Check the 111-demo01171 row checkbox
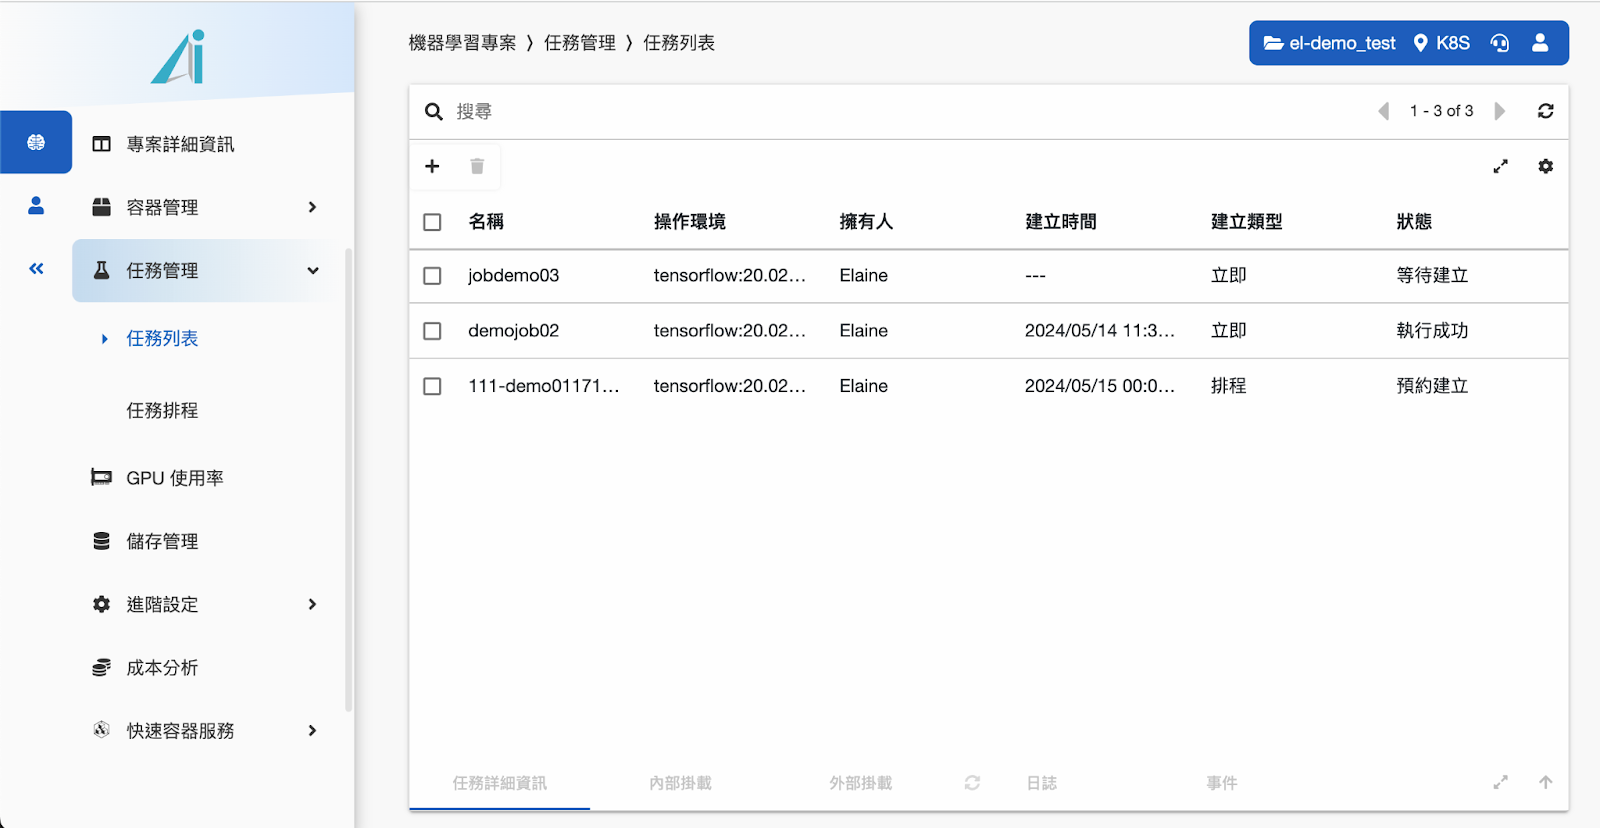1600x828 pixels. pos(432,386)
